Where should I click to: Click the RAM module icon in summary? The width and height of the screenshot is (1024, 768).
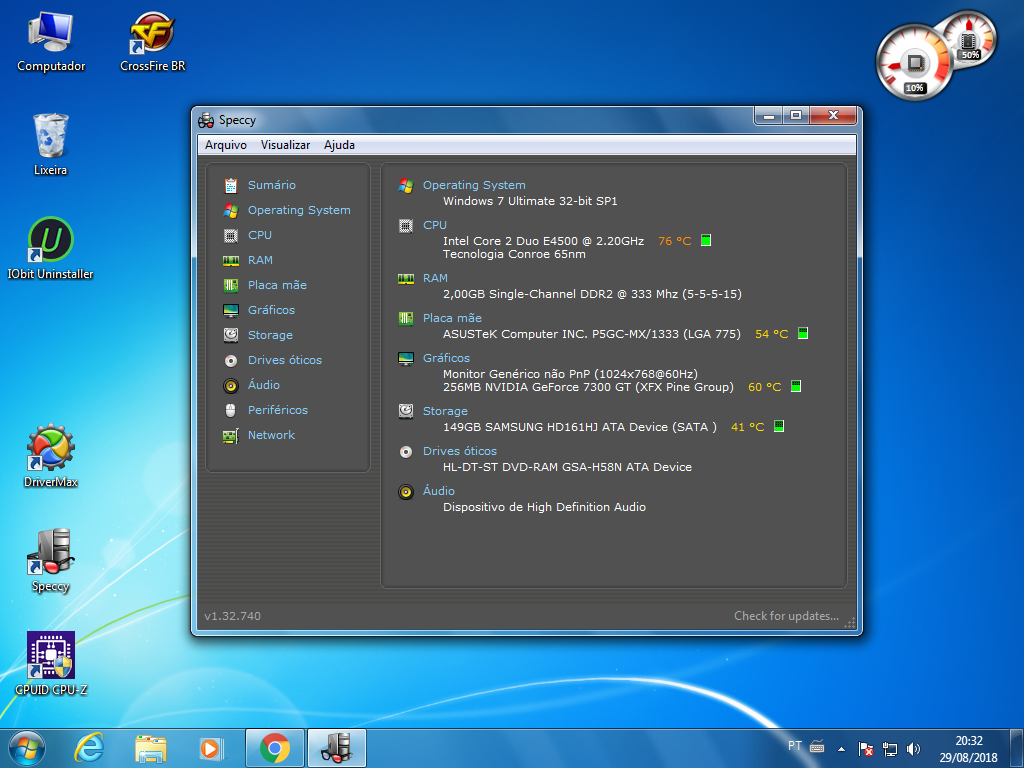(x=406, y=279)
